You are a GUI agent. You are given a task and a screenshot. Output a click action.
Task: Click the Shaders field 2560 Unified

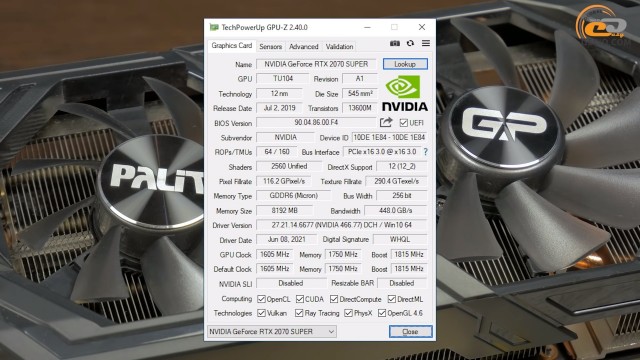coord(289,167)
